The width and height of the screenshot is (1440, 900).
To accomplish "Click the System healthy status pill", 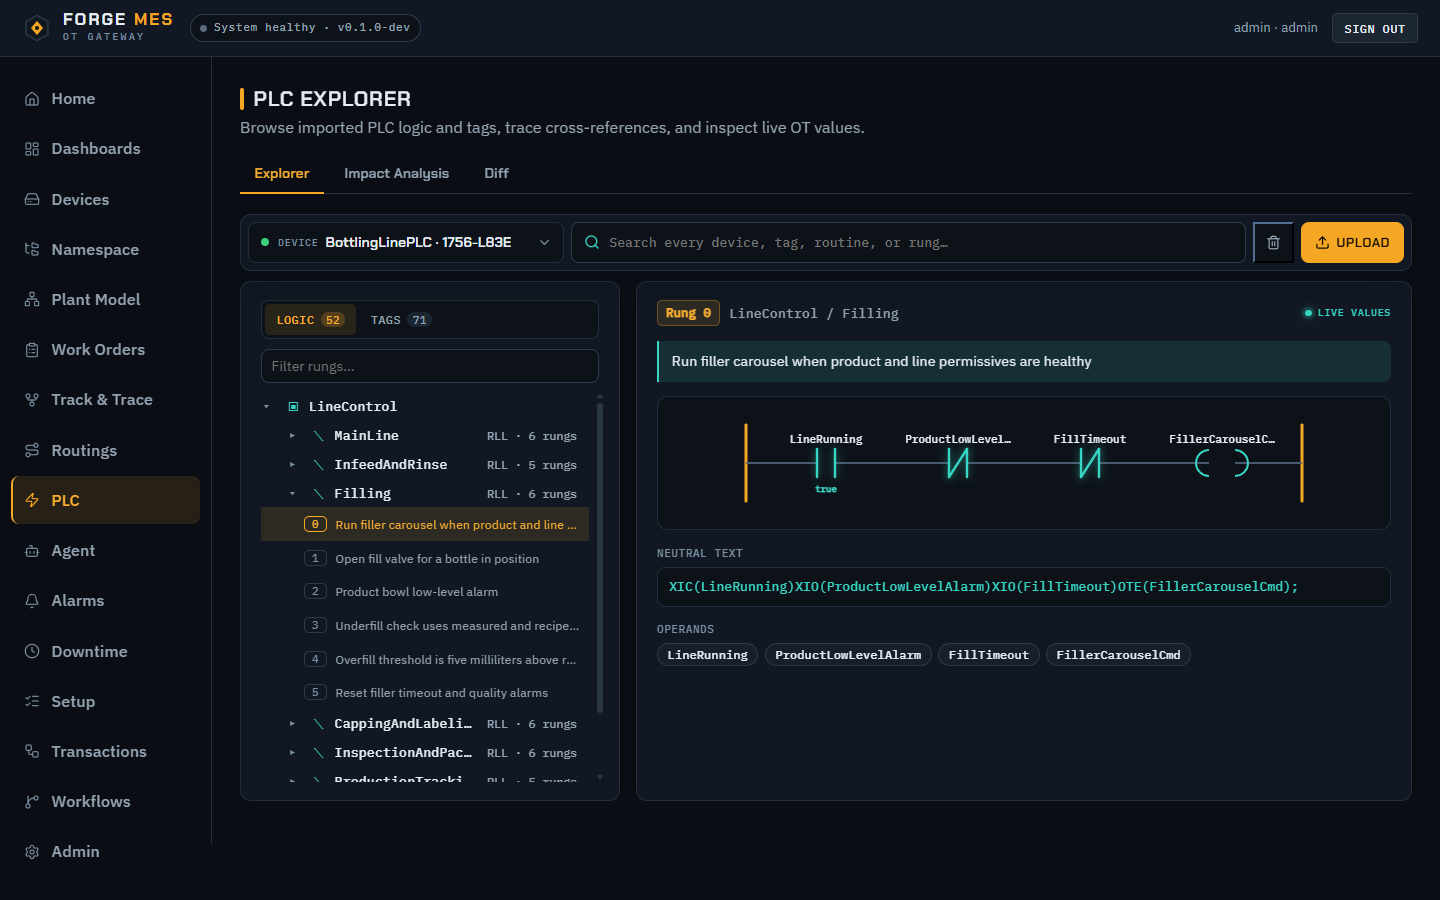I will [305, 28].
